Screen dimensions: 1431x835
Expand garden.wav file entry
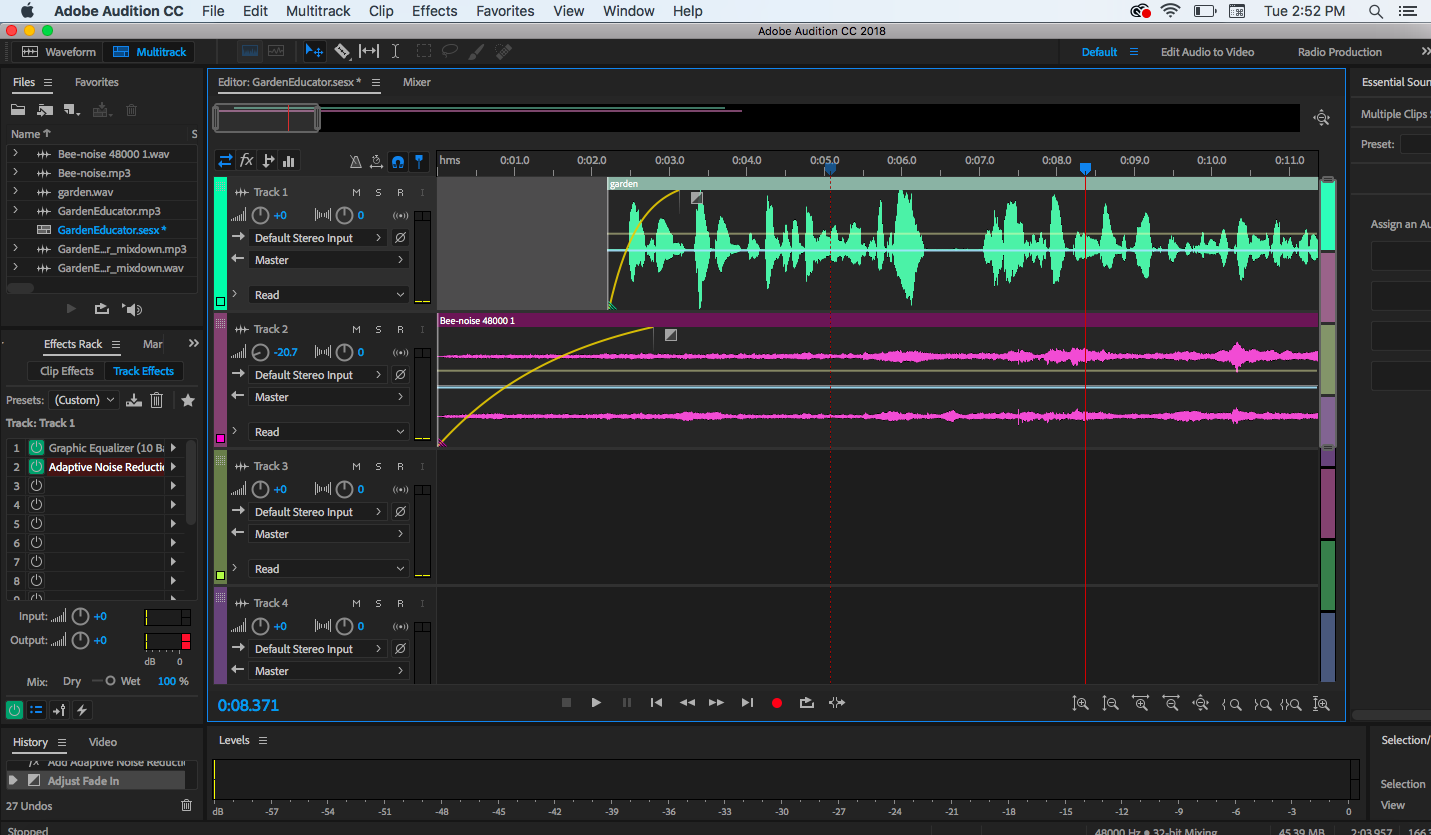15,192
